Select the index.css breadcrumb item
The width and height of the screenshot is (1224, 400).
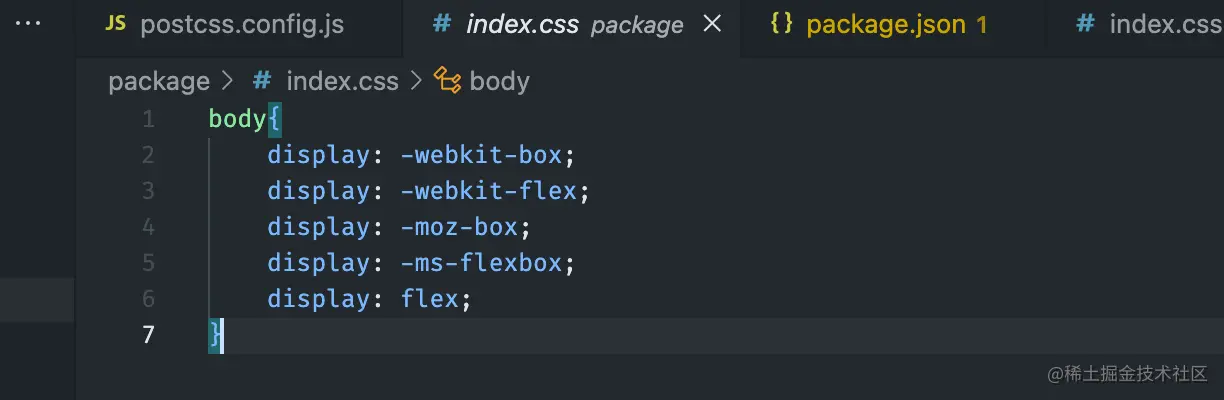click(x=342, y=81)
